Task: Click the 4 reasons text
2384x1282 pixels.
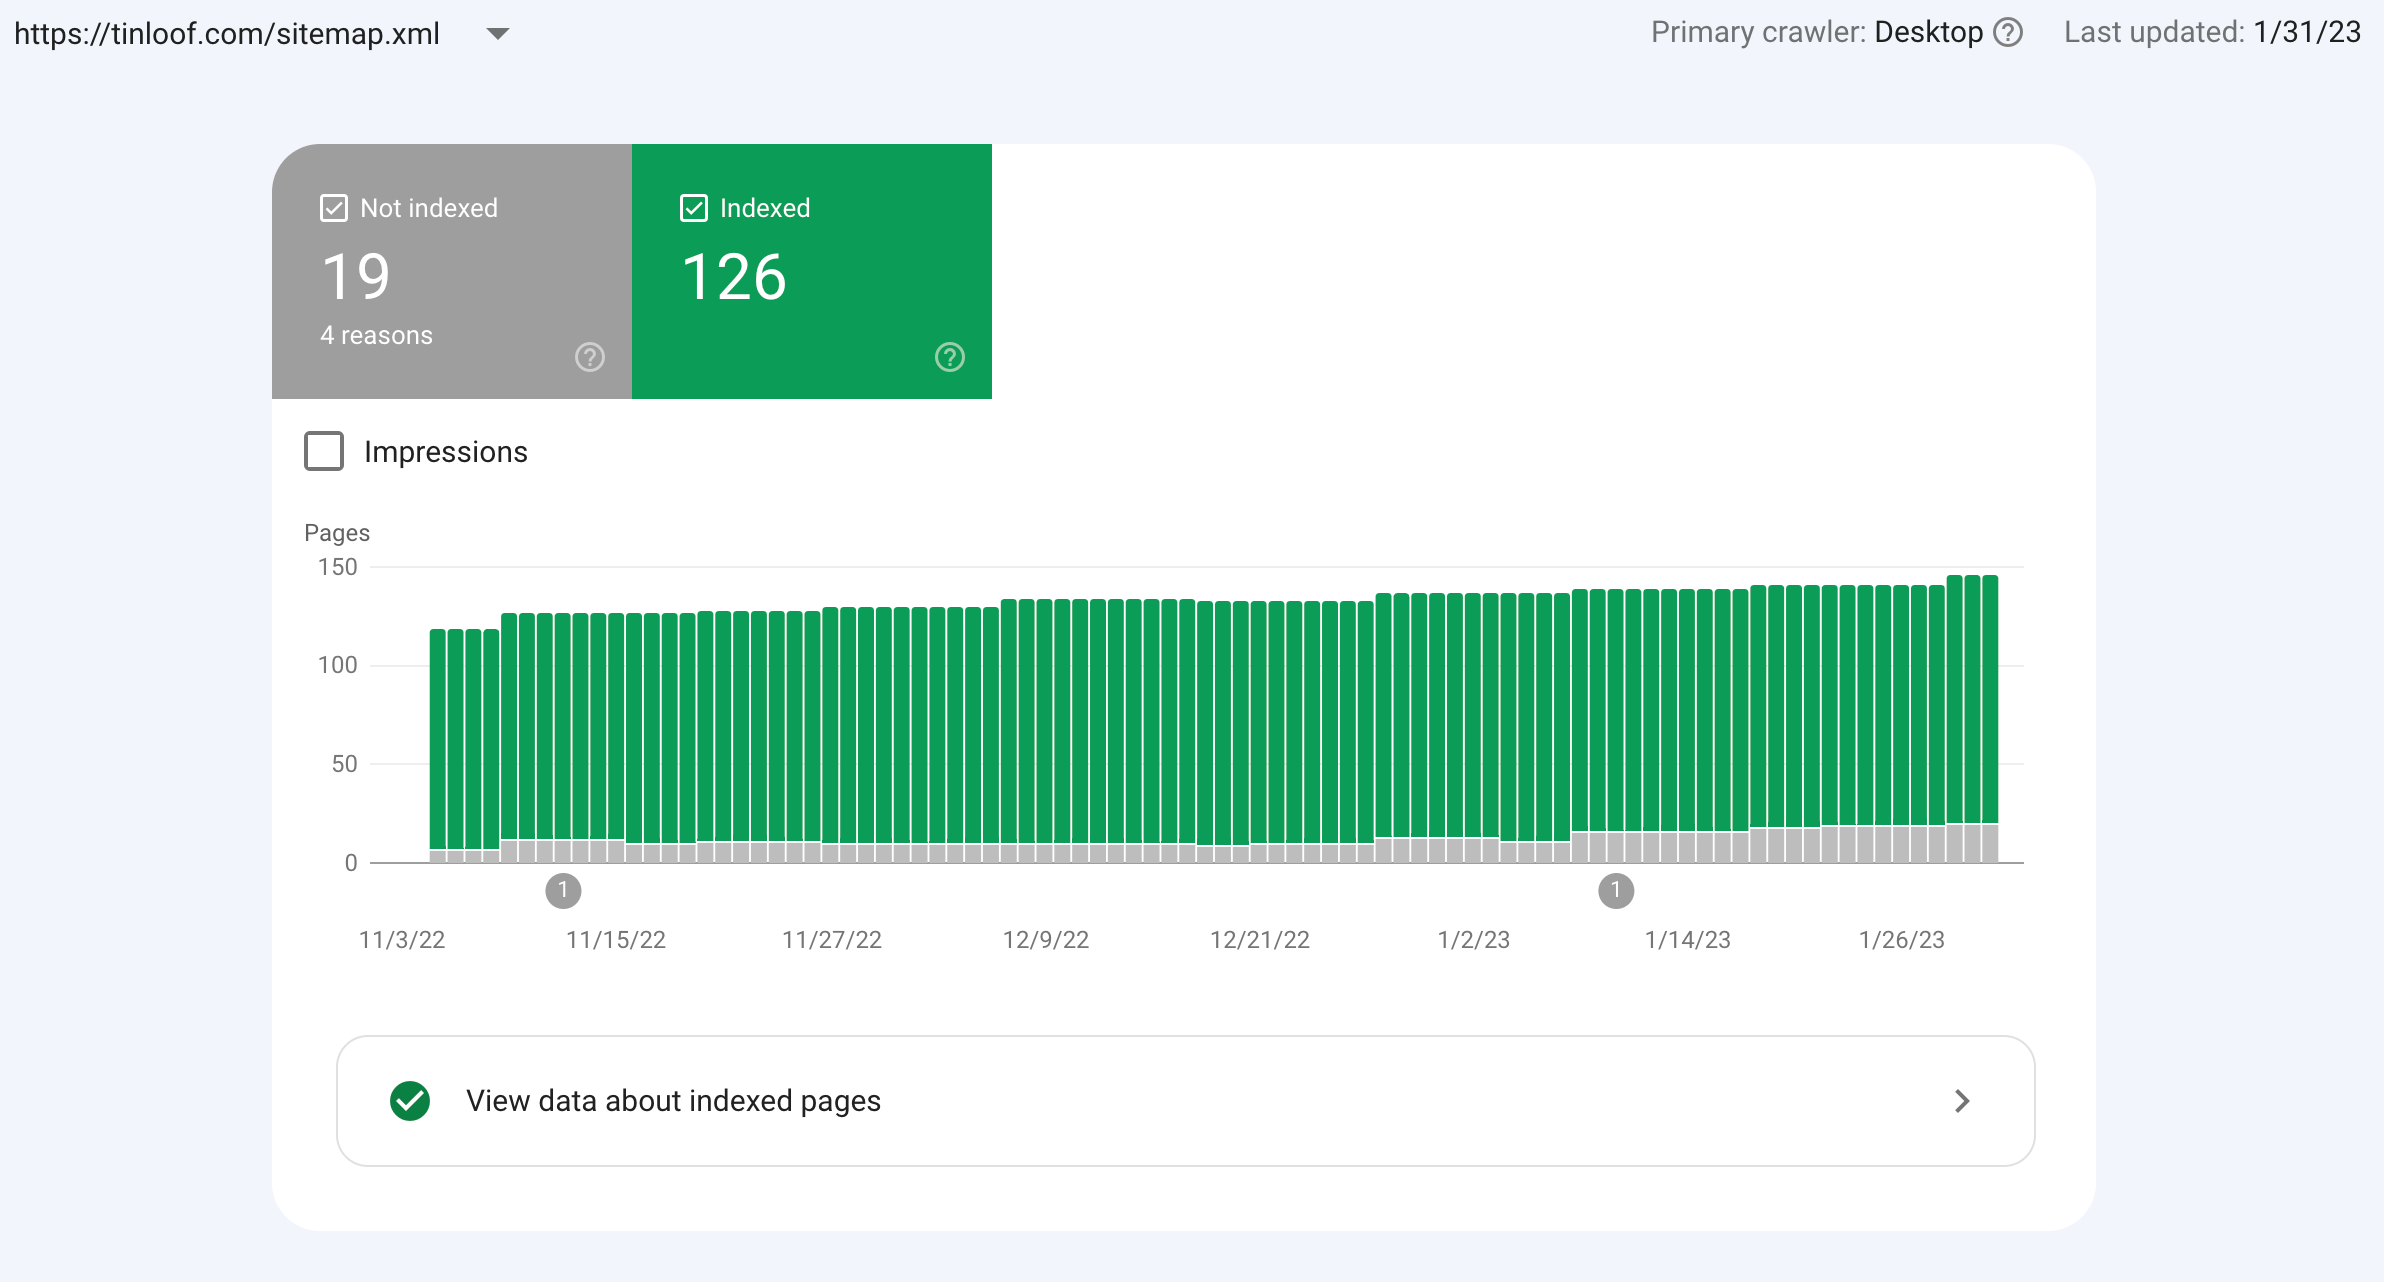Action: (x=376, y=335)
